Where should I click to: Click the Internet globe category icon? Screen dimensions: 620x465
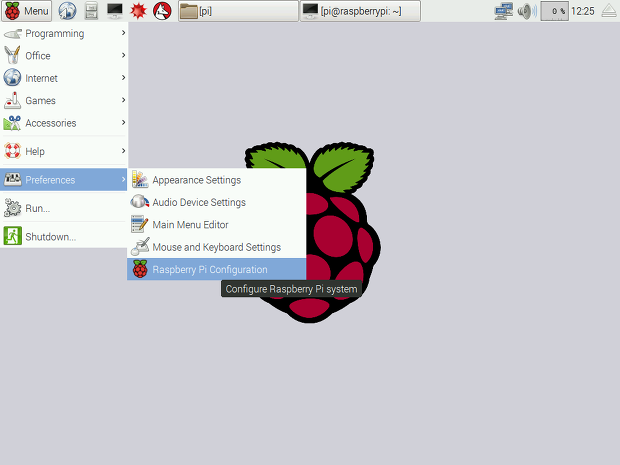click(x=12, y=78)
